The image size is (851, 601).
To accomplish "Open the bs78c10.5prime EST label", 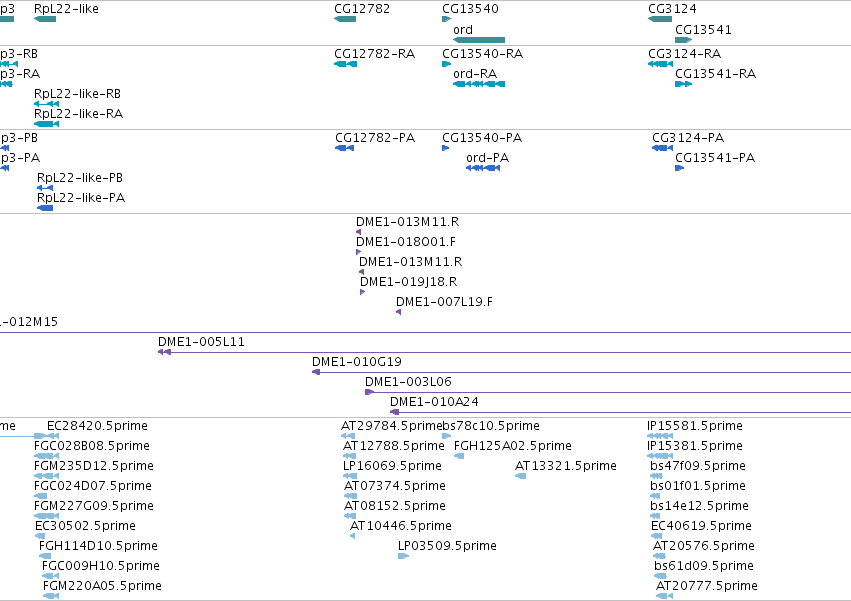I will [491, 426].
